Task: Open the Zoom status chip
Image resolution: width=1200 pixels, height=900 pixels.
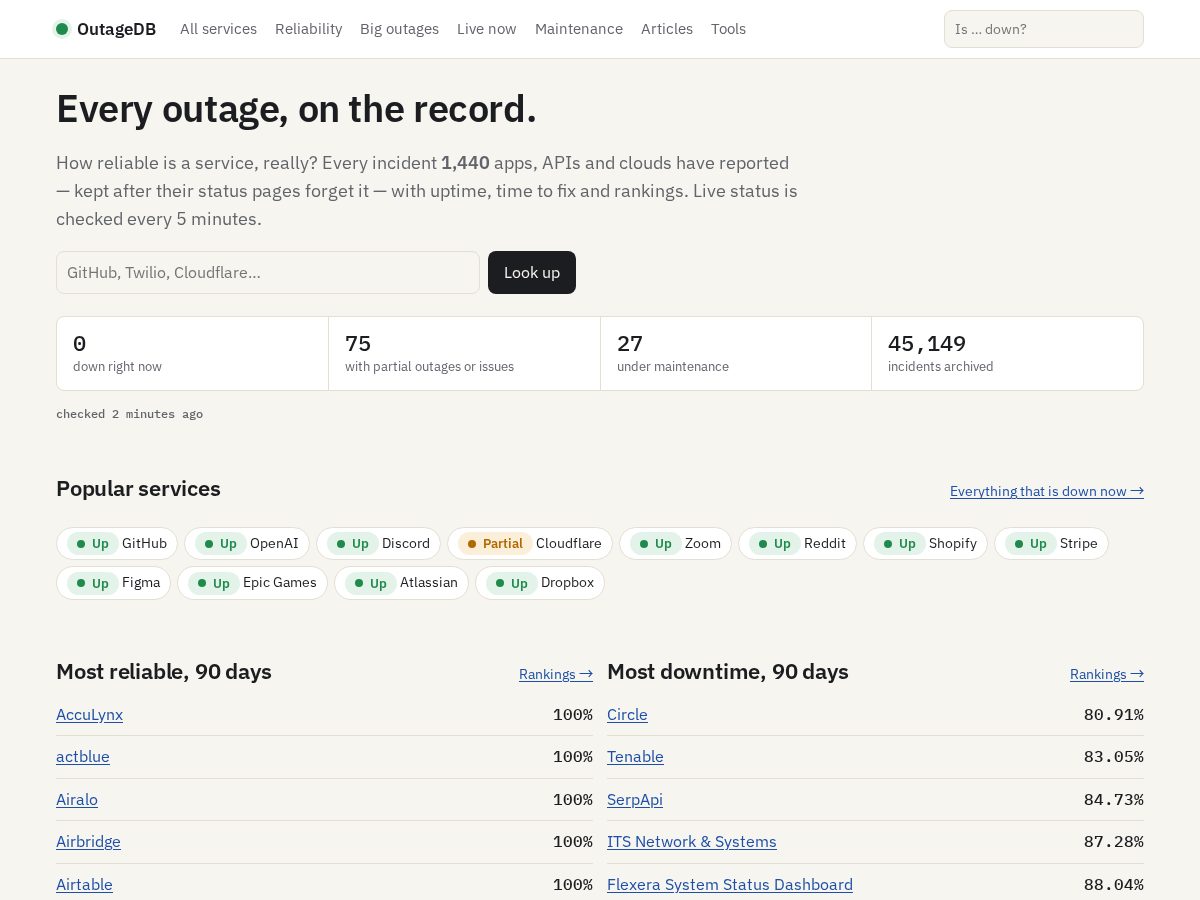Action: pyautogui.click(x=675, y=543)
